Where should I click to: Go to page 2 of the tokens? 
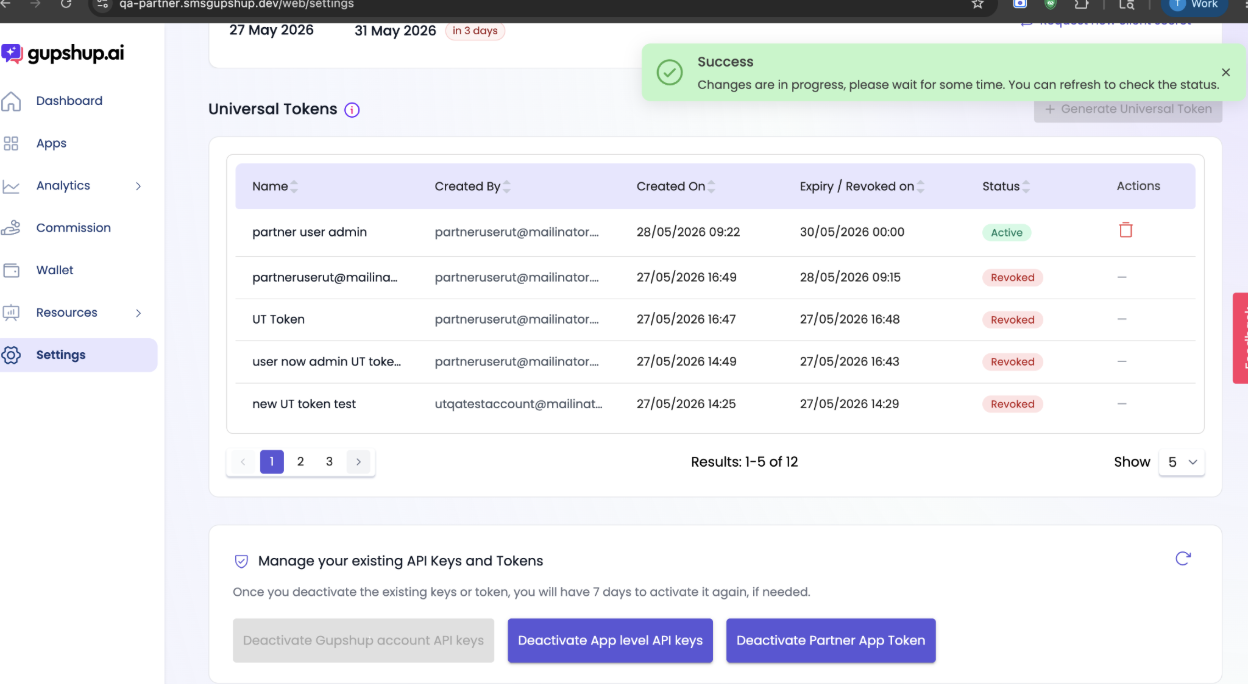(300, 462)
